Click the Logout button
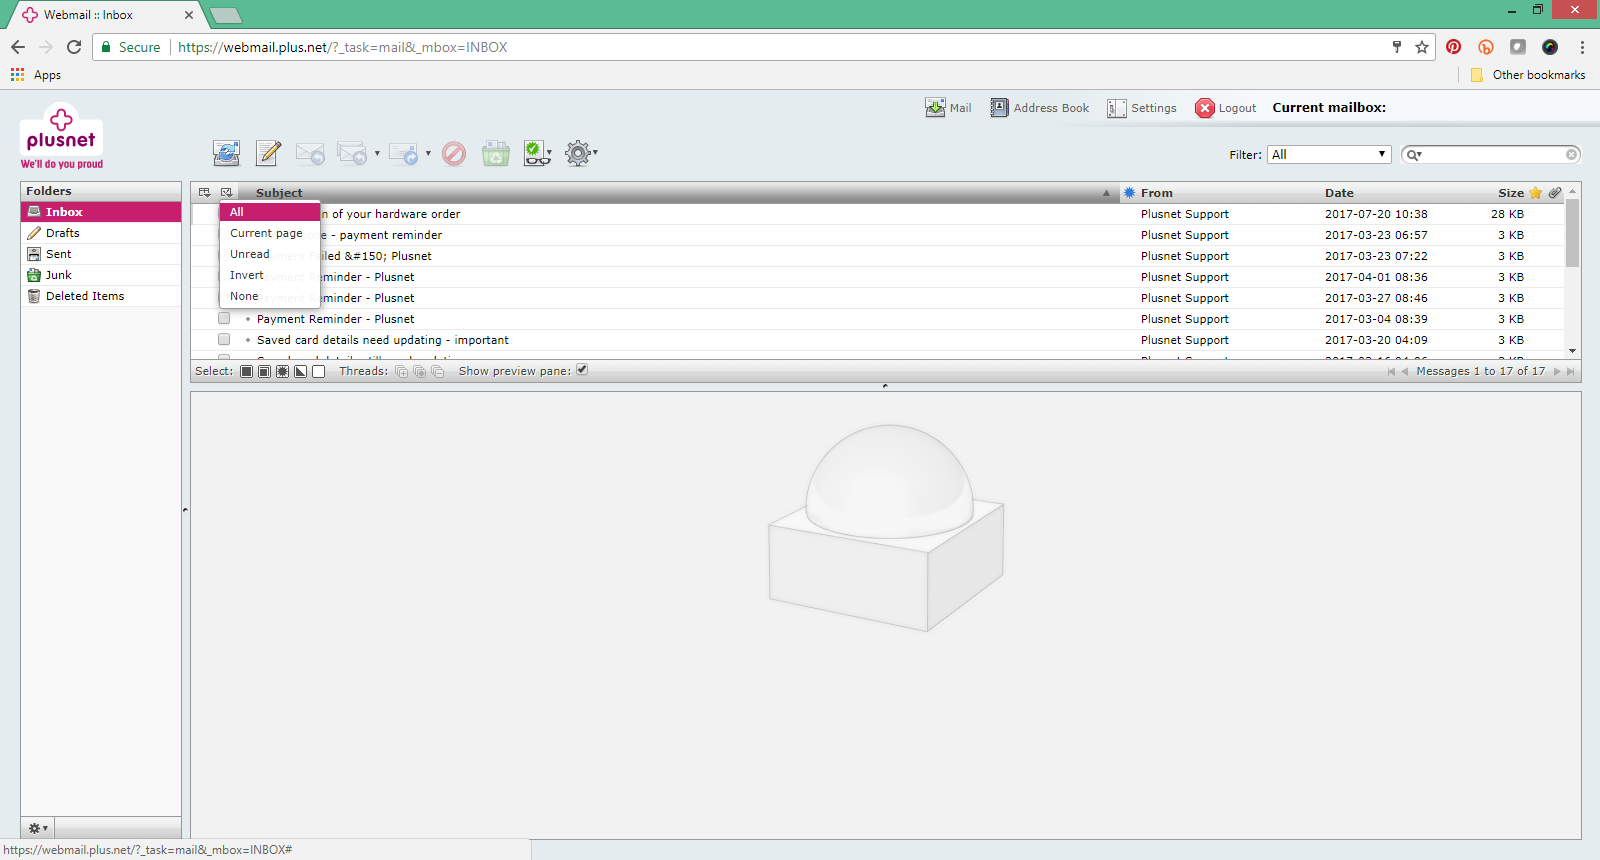 coord(1226,108)
